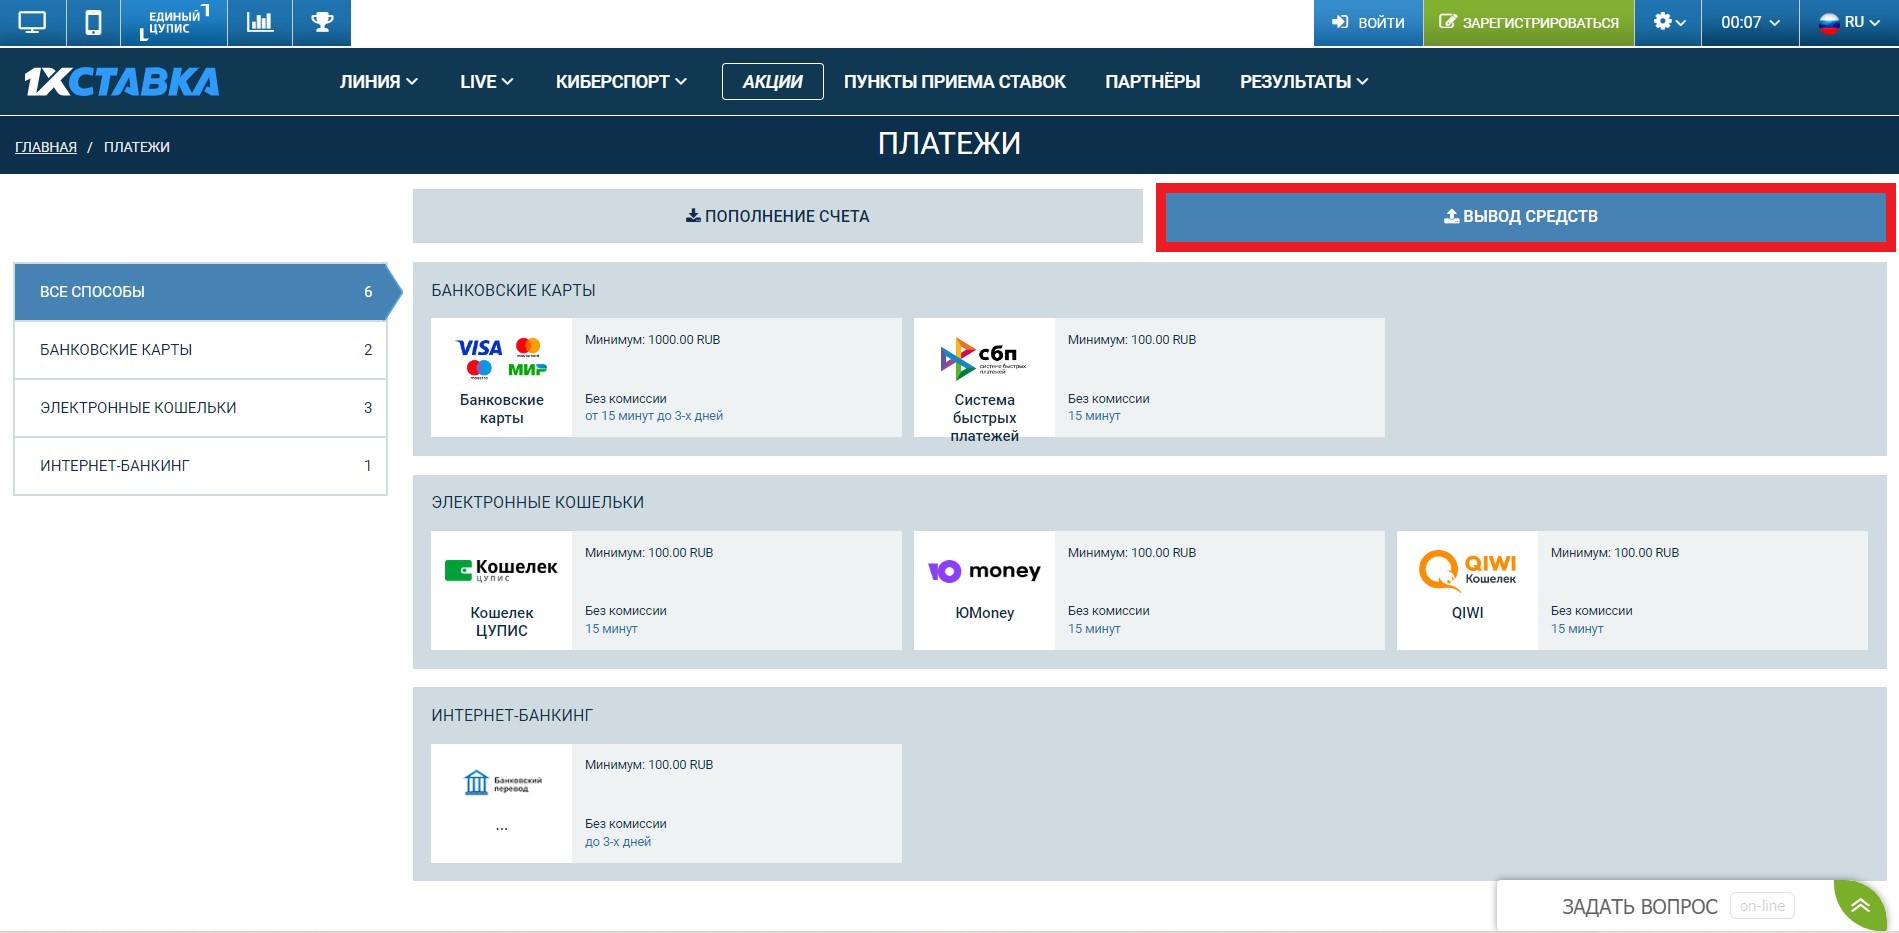Open the trophy results icon
The image size is (1899, 933).
click(x=322, y=22)
